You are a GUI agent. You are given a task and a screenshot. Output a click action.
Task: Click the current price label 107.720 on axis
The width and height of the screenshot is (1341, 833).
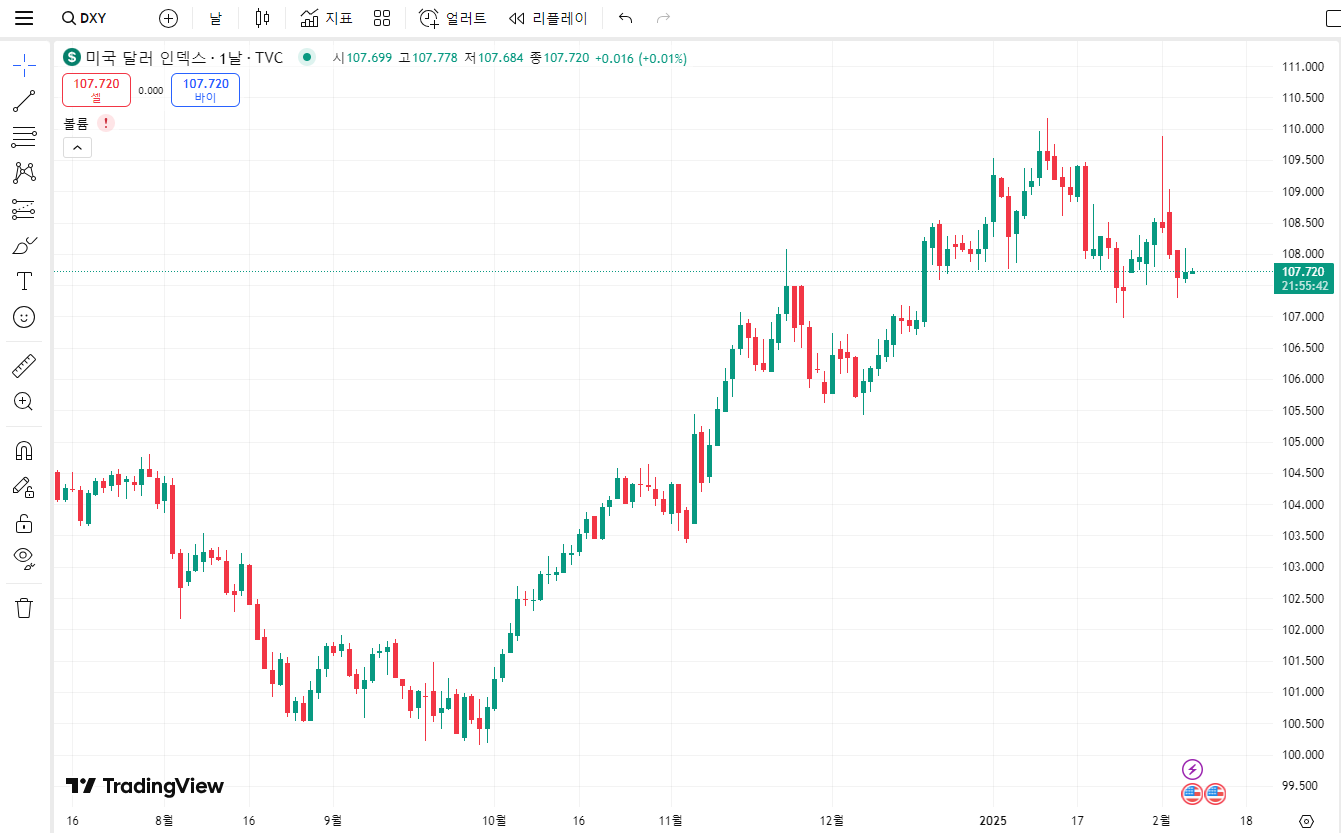click(x=1302, y=271)
